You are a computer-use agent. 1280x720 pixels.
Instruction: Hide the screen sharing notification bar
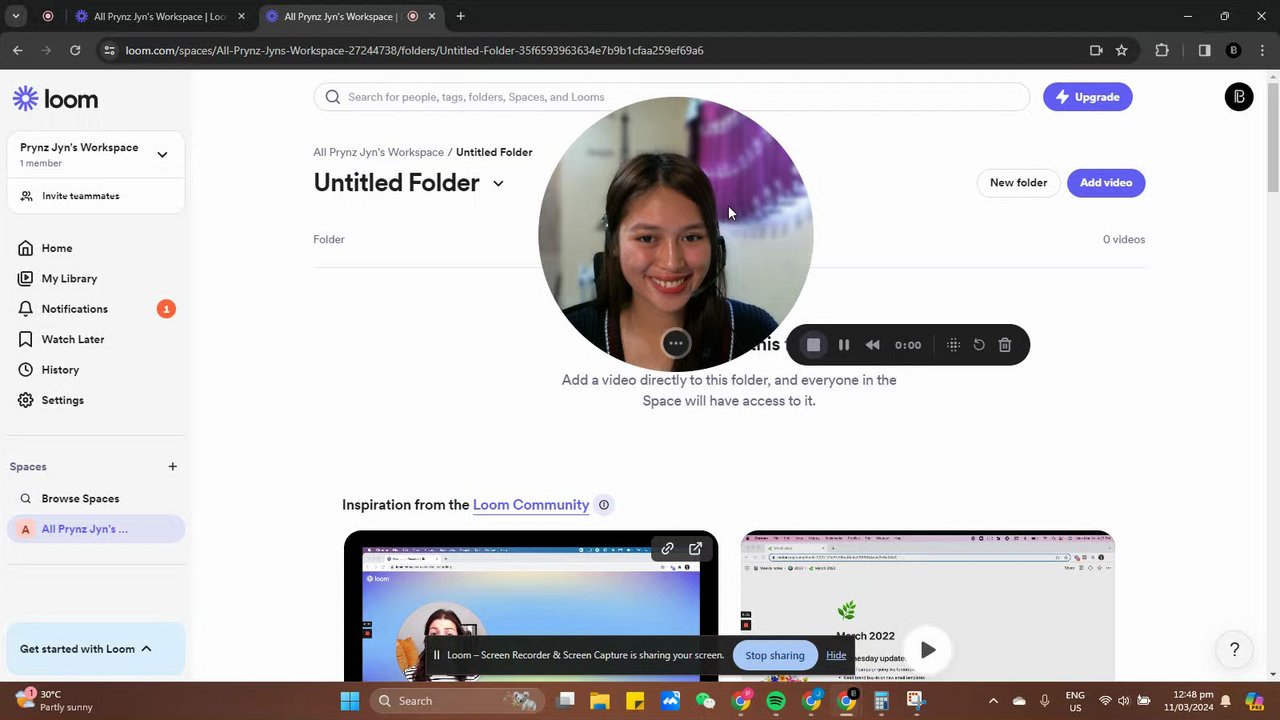[836, 655]
